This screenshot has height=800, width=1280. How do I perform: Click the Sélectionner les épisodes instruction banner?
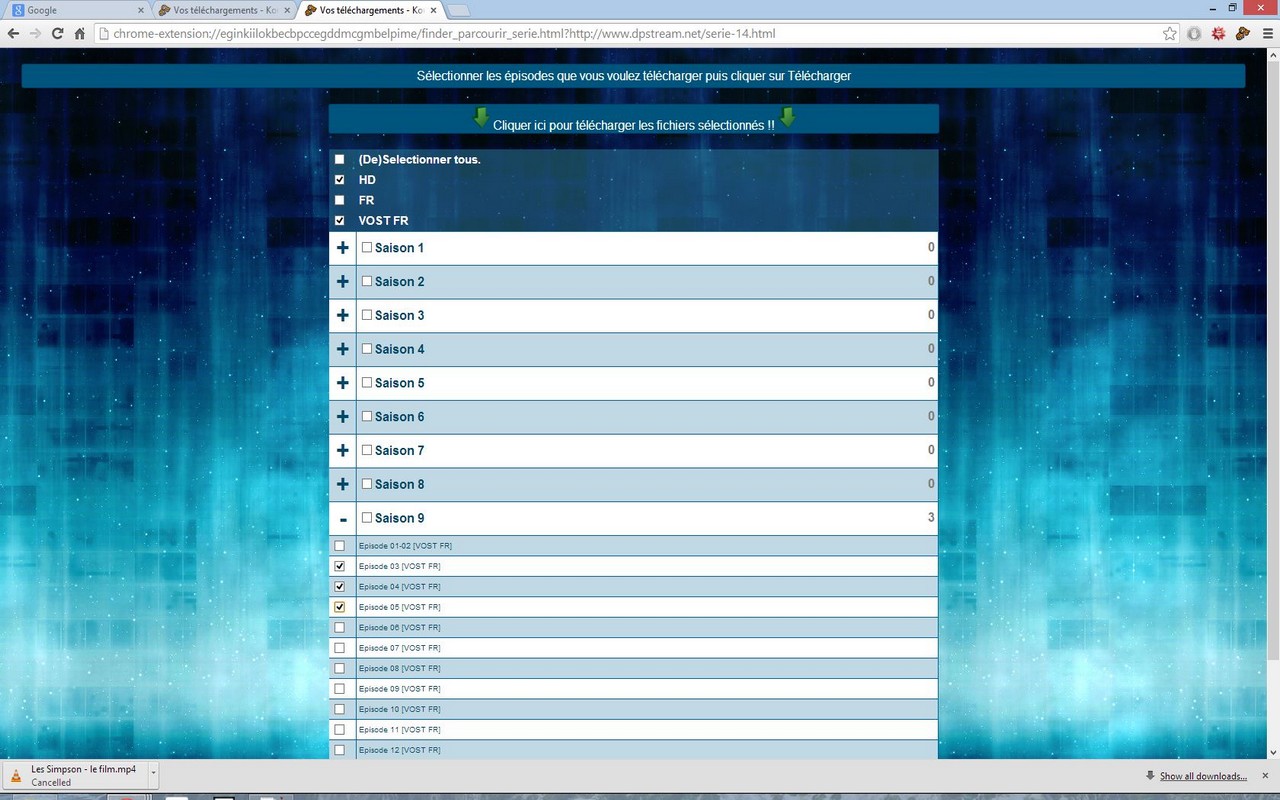pos(634,76)
